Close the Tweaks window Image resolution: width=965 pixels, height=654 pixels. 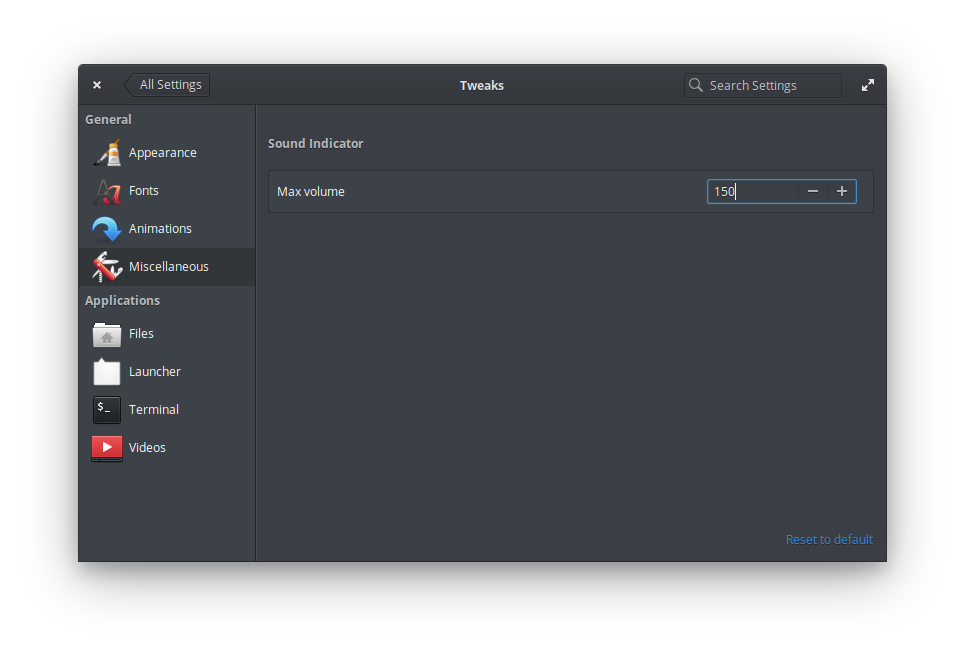pyautogui.click(x=97, y=86)
